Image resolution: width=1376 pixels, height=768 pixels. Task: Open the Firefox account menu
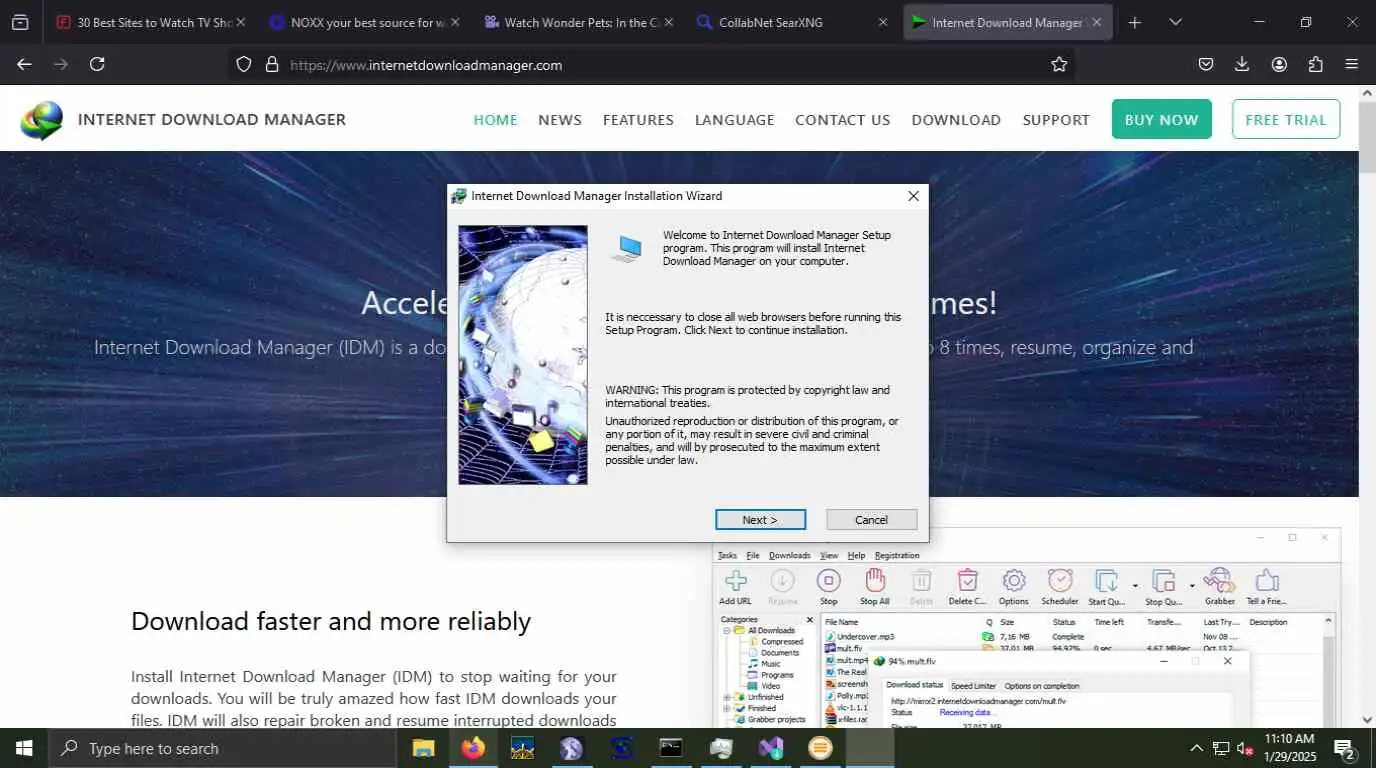(x=1279, y=64)
